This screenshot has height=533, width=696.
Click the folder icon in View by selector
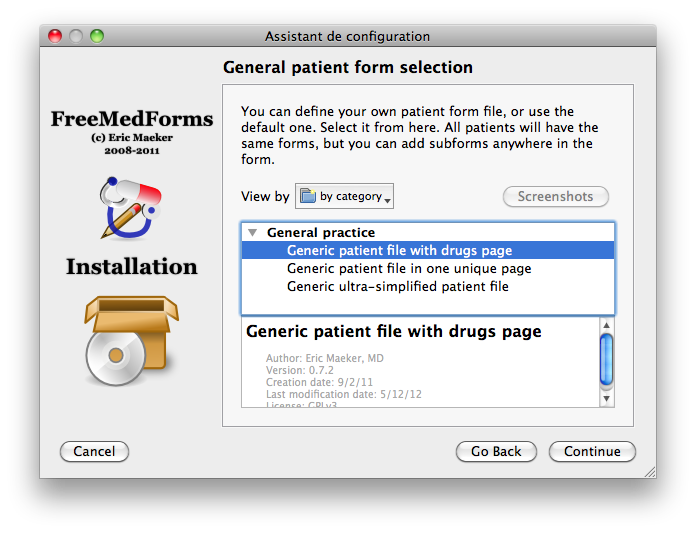308,196
